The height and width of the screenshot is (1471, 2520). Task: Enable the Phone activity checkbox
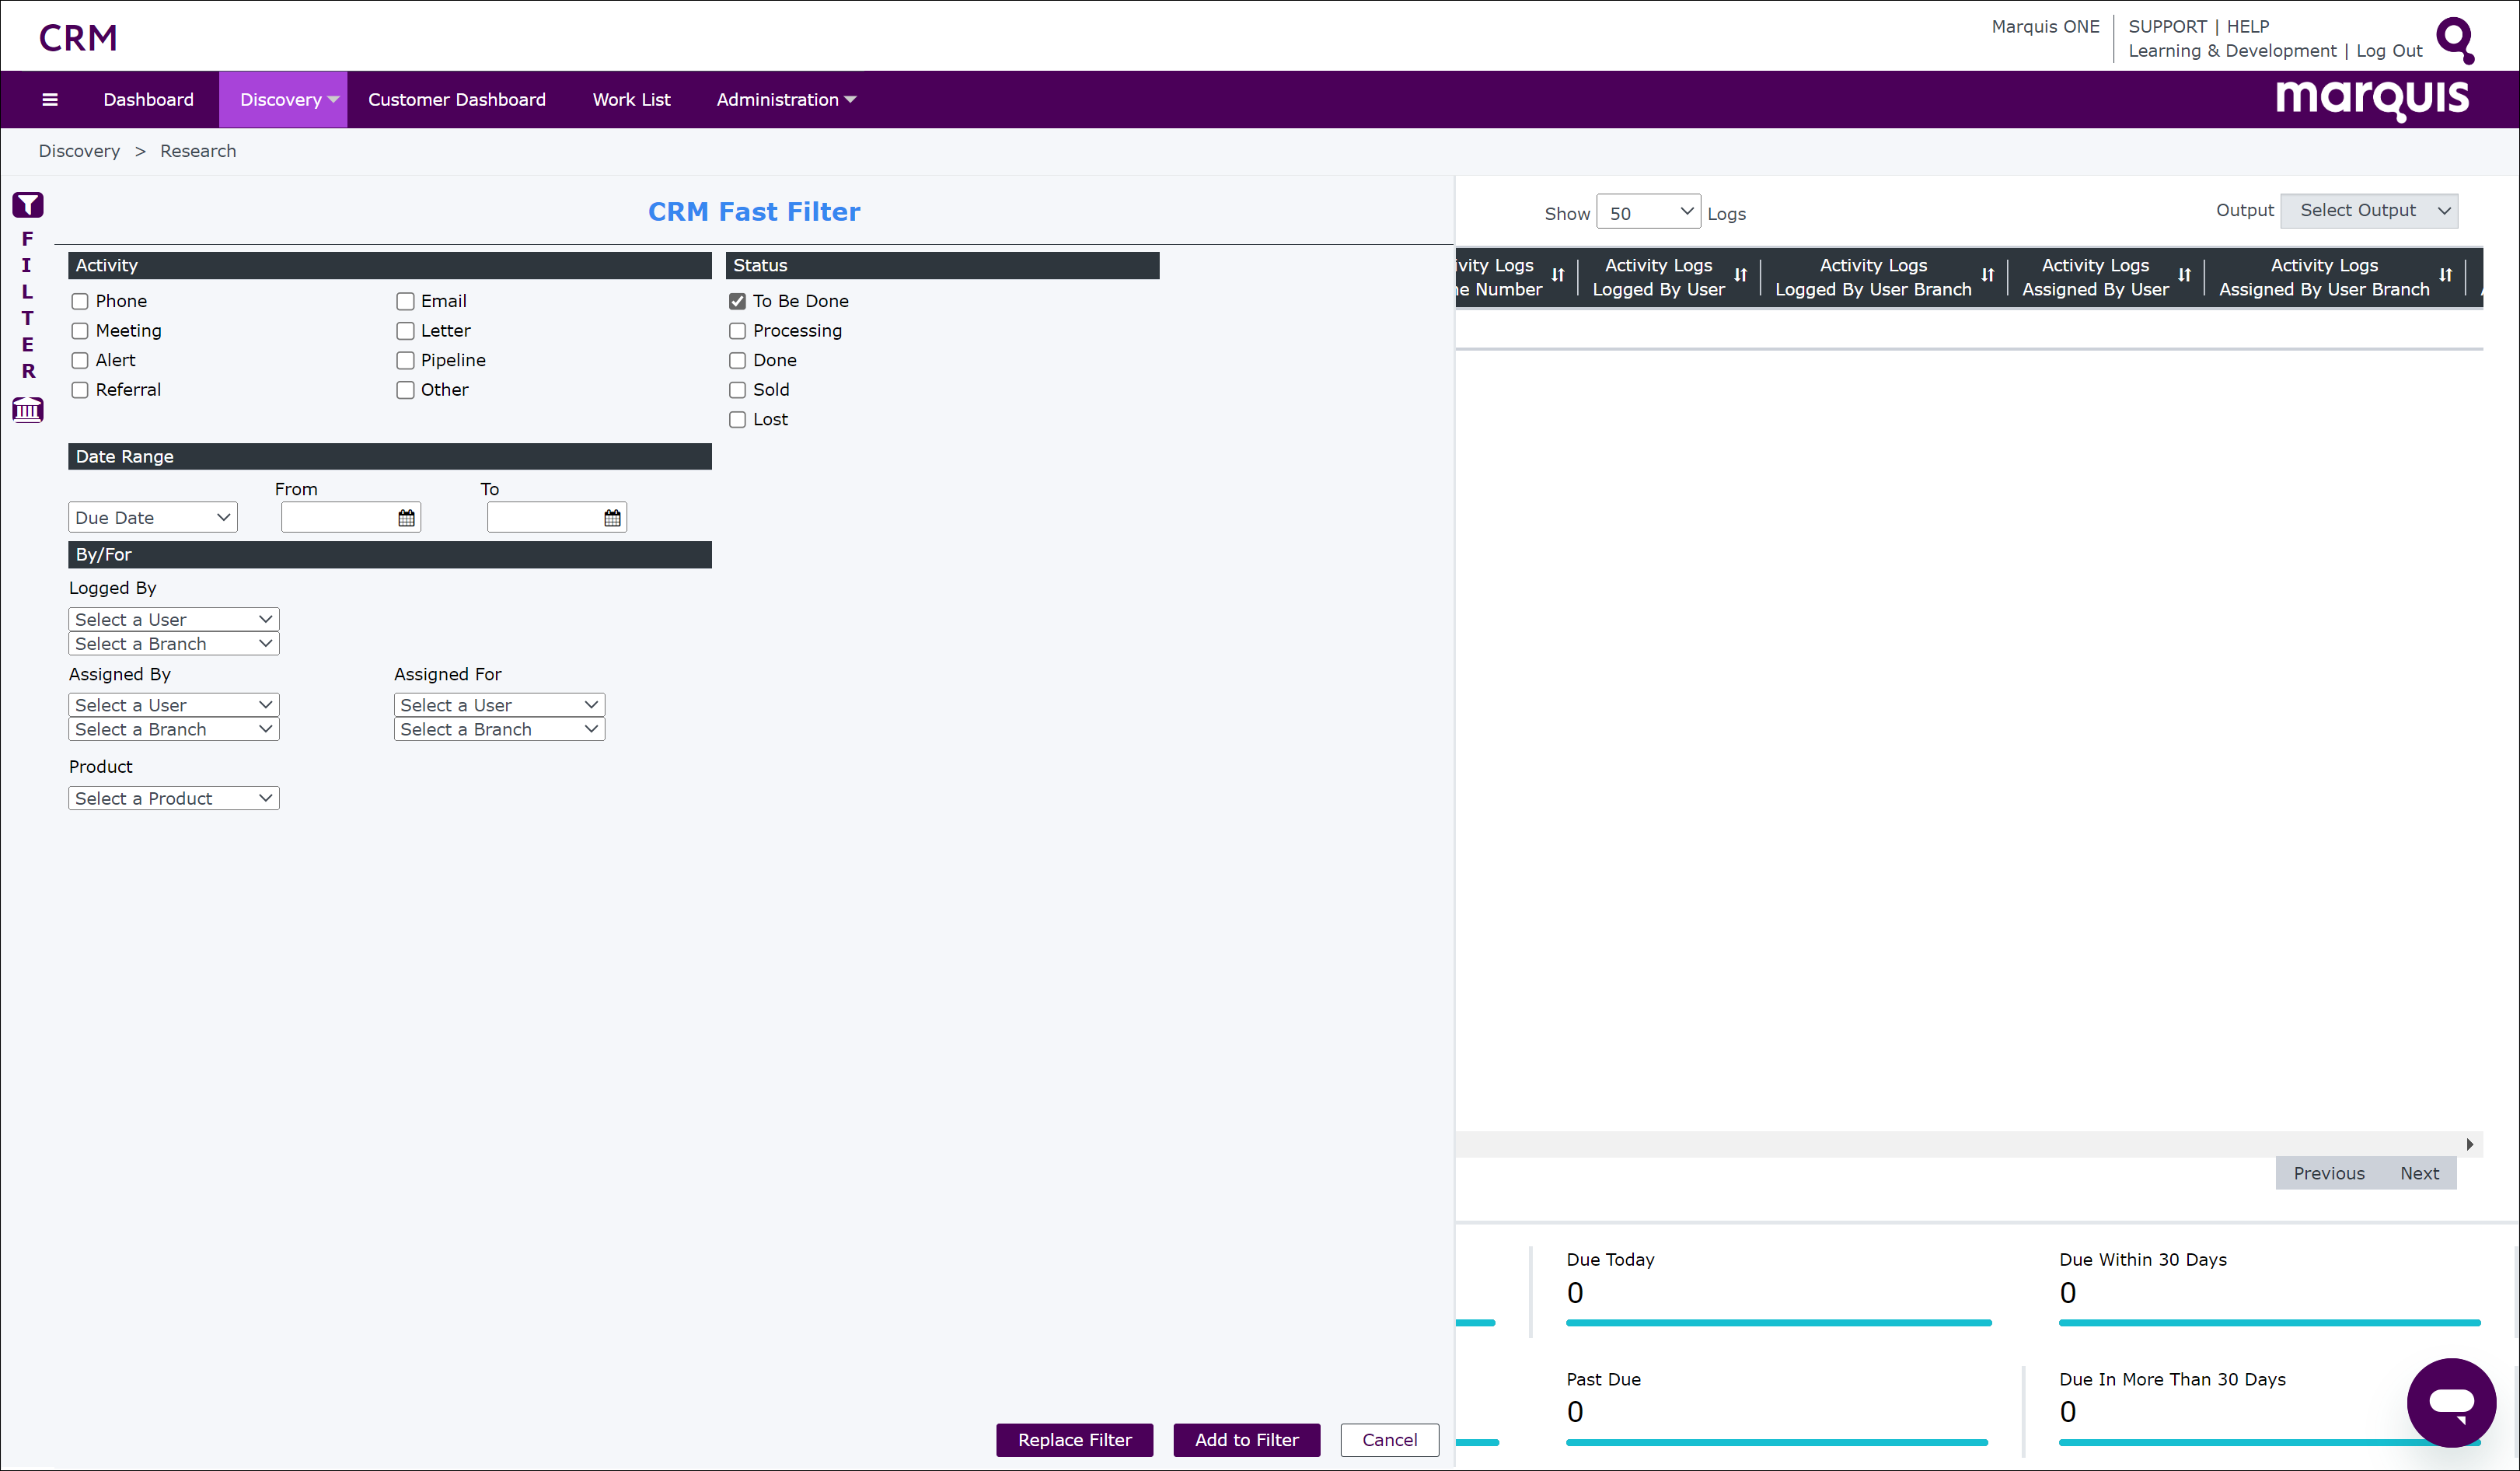coord(80,300)
